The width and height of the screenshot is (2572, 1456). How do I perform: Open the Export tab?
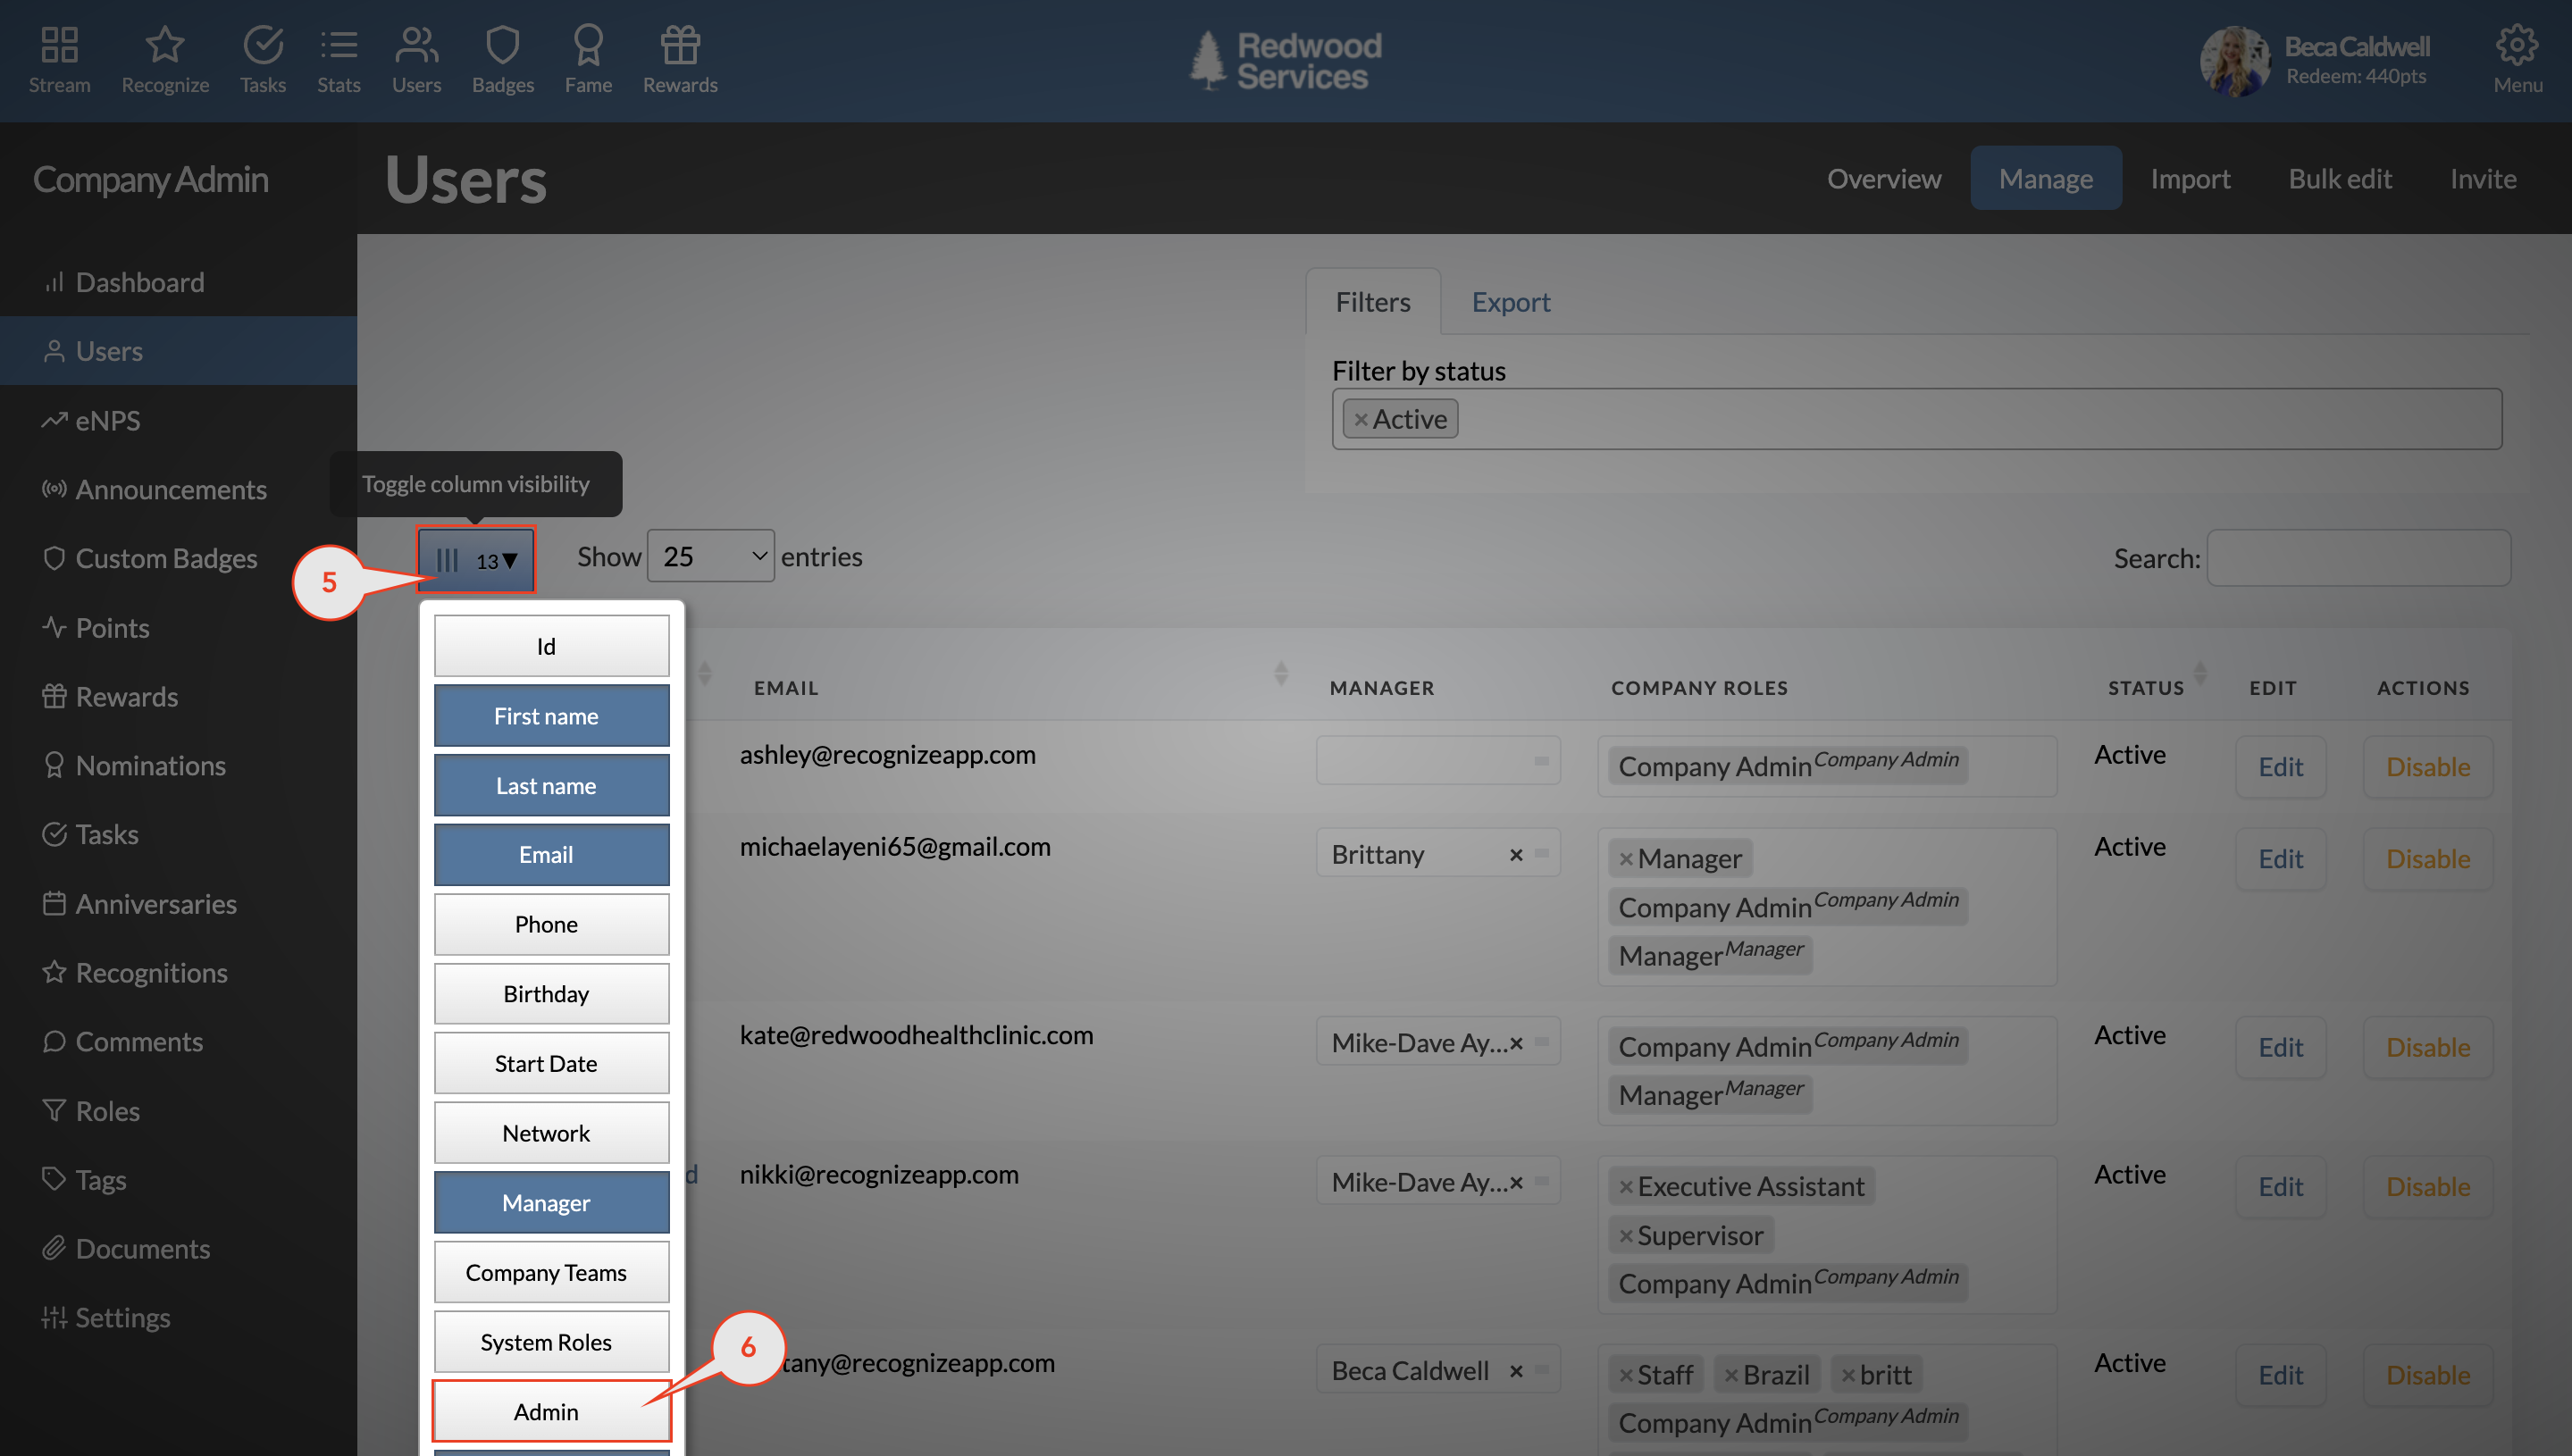1510,301
